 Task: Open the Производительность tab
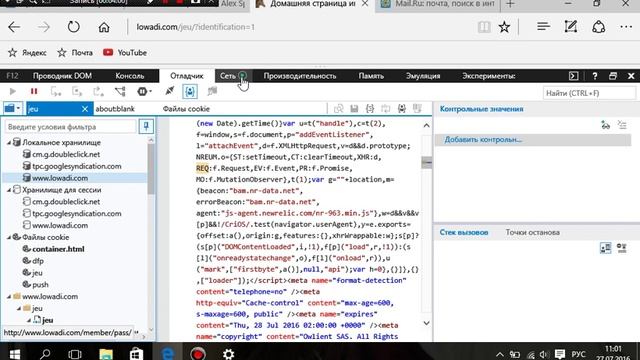[x=300, y=76]
